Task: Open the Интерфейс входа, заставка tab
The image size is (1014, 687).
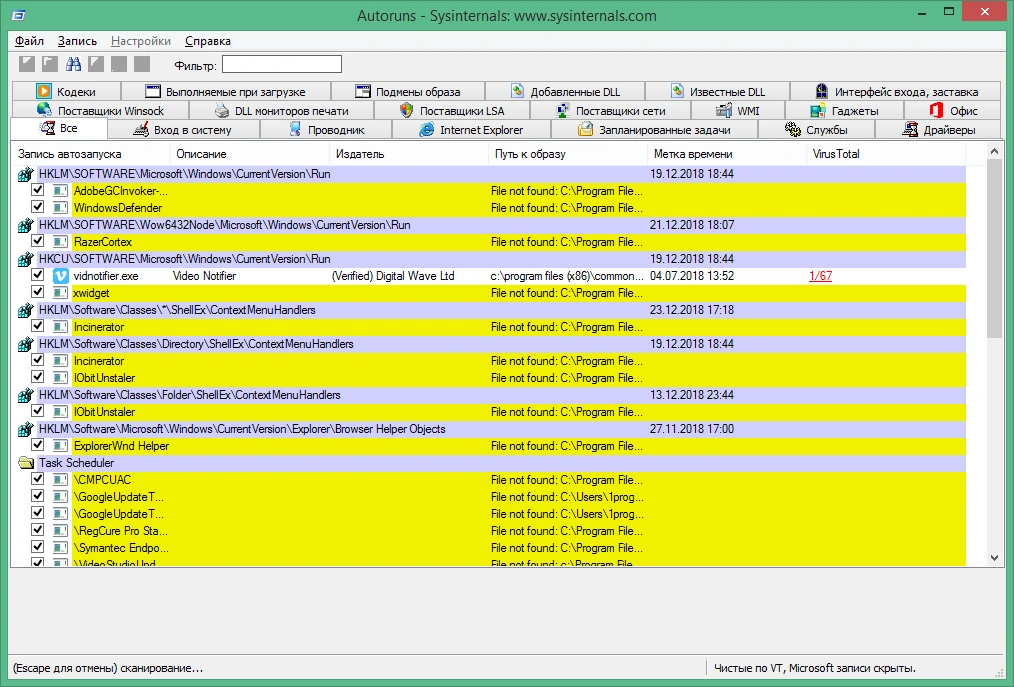Action: click(896, 91)
